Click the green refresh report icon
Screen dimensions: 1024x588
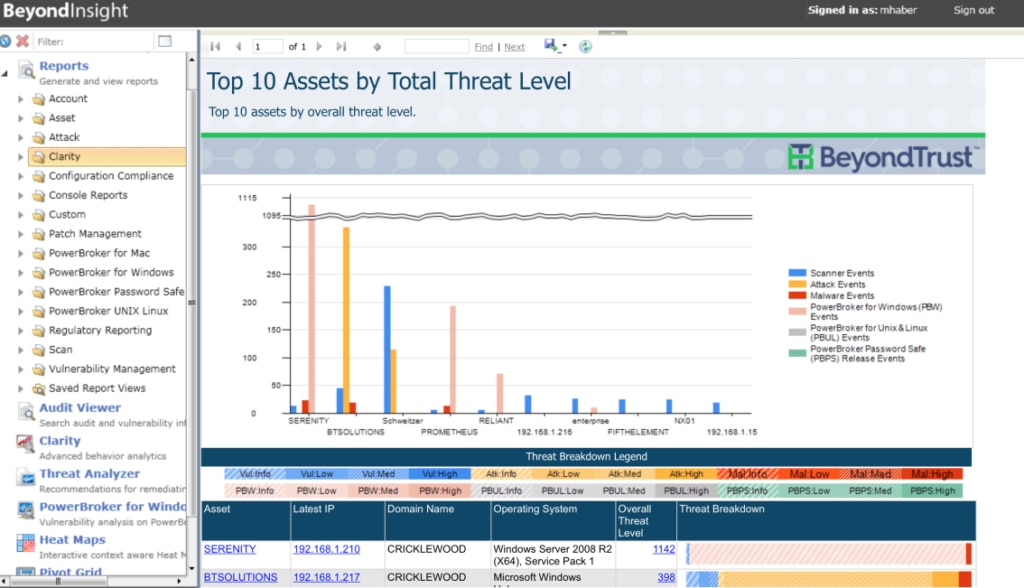click(x=585, y=46)
